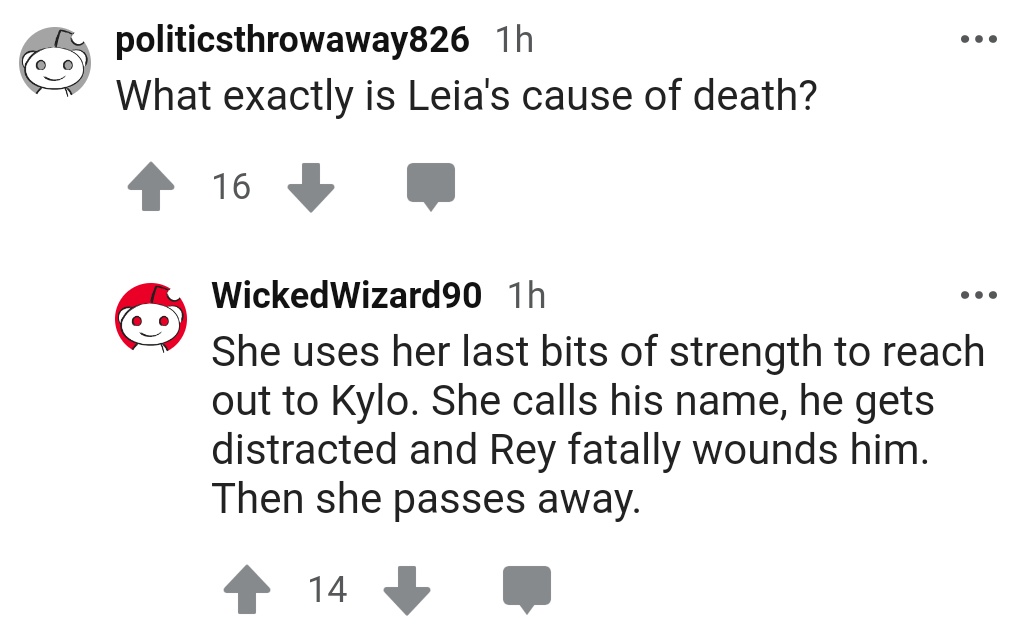This screenshot has width=1027, height=643.
Task: Downvote WickedWizard90's reply
Action: pyautogui.click(x=407, y=590)
